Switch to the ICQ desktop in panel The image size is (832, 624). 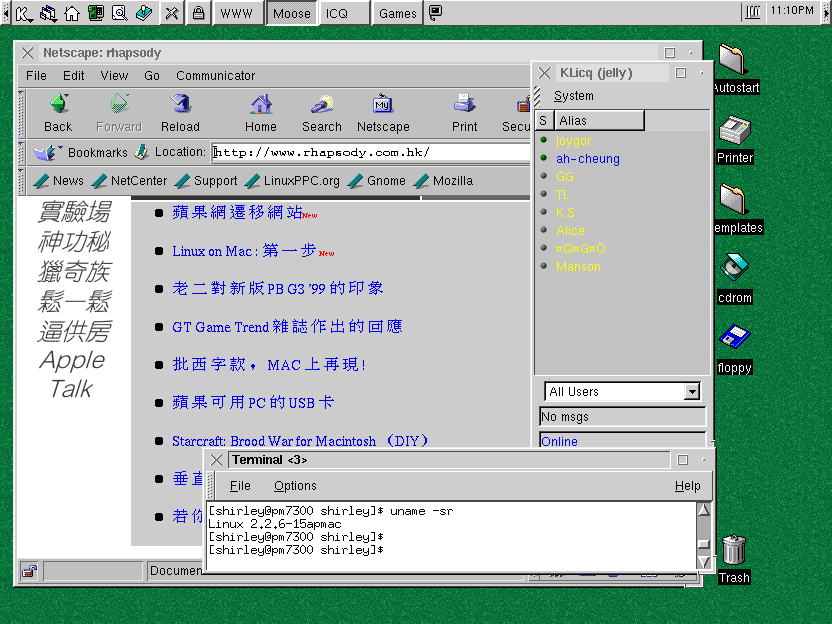pyautogui.click(x=337, y=13)
